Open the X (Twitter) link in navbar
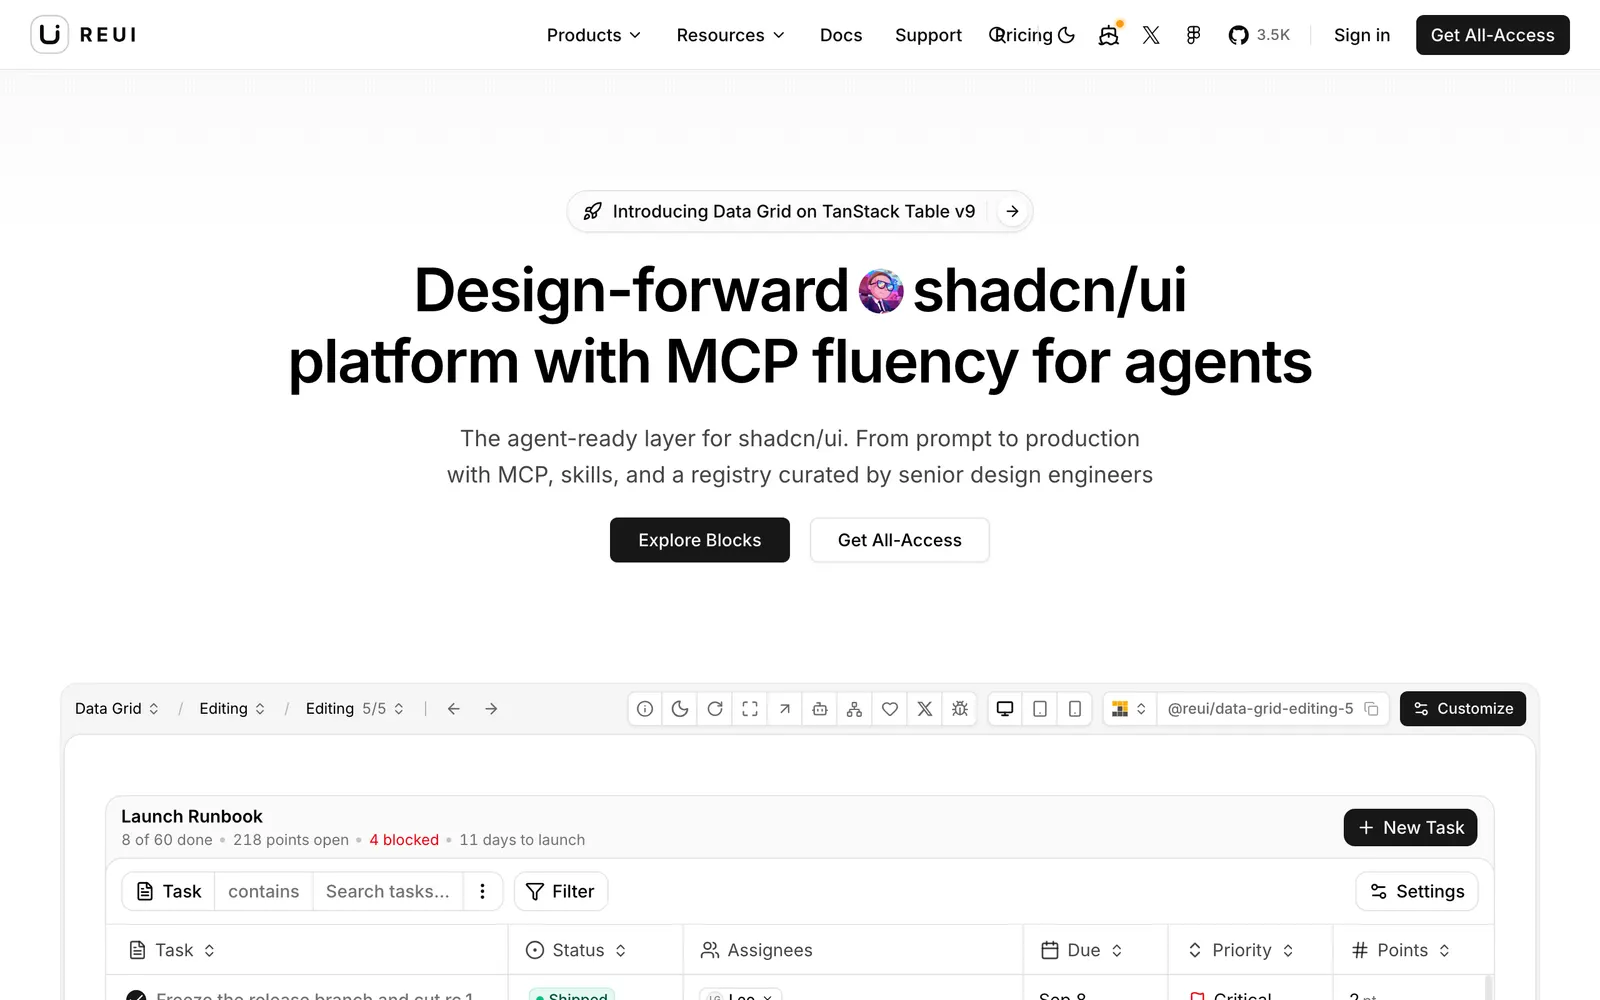Viewport: 1600px width, 1000px height. click(1151, 35)
